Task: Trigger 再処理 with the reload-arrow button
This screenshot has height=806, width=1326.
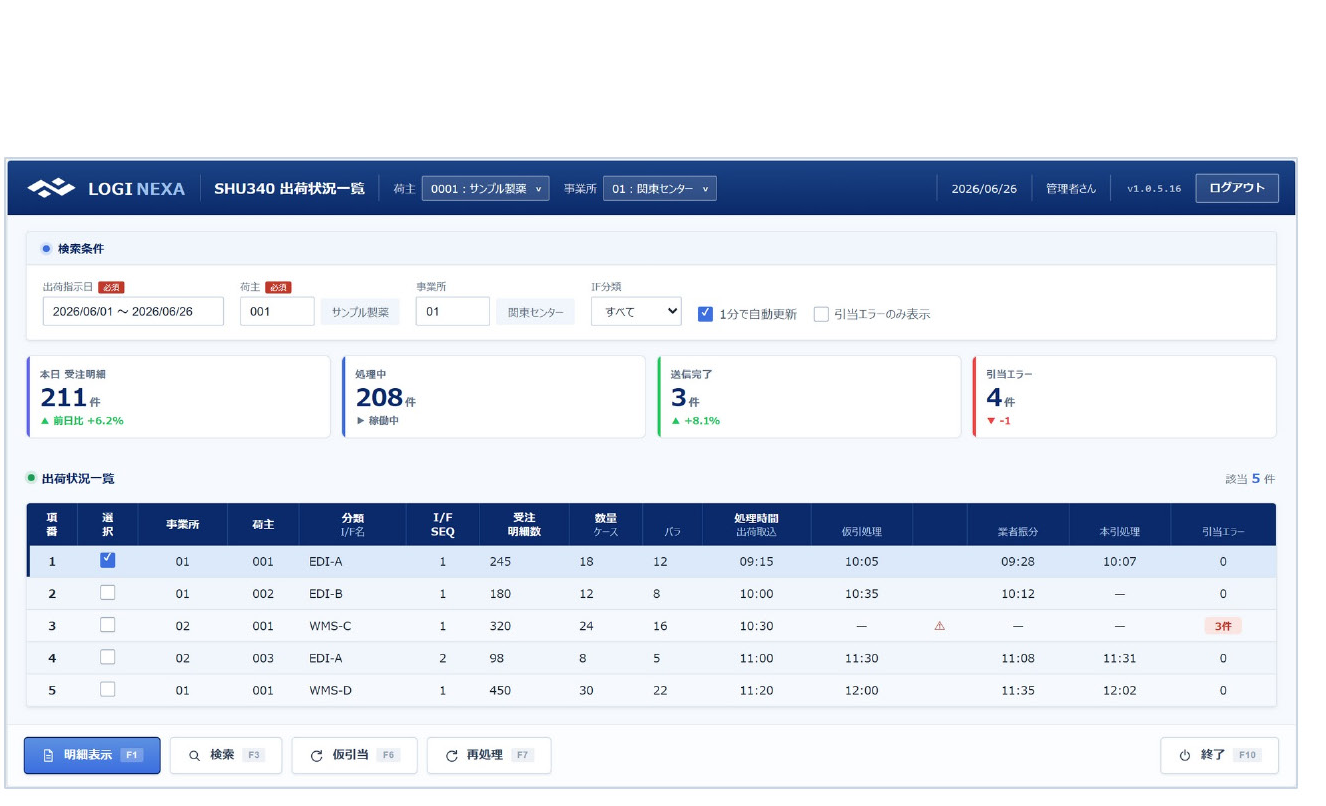Action: coord(489,755)
